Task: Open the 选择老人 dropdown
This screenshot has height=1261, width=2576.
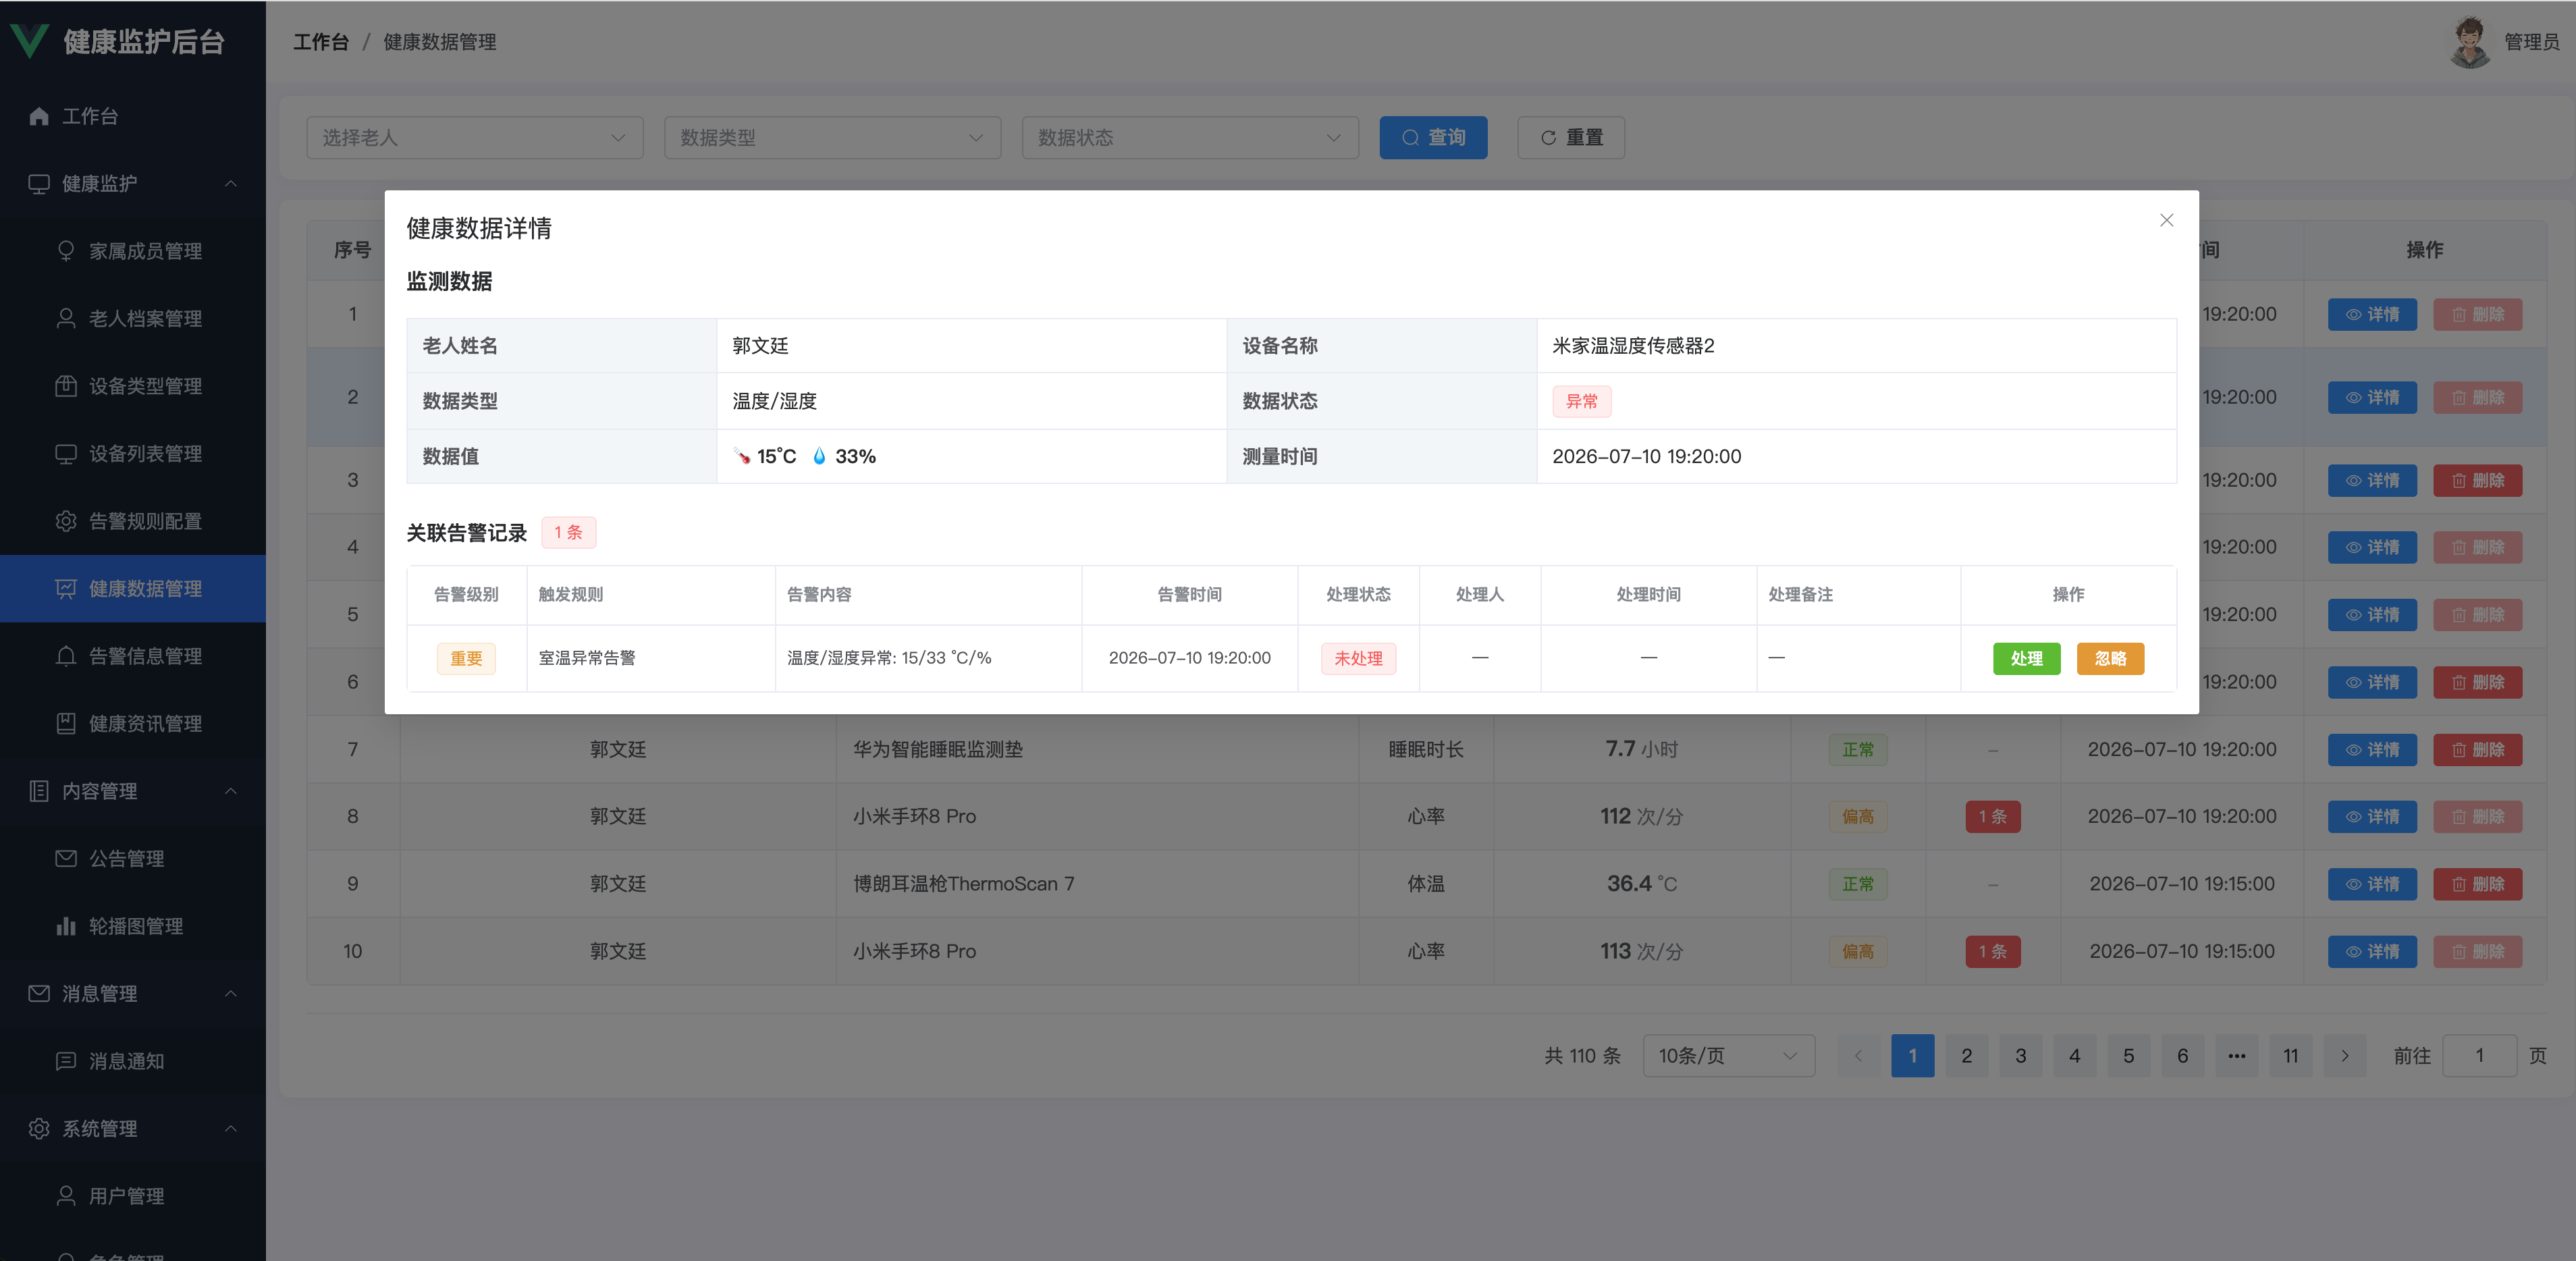Action: [475, 138]
